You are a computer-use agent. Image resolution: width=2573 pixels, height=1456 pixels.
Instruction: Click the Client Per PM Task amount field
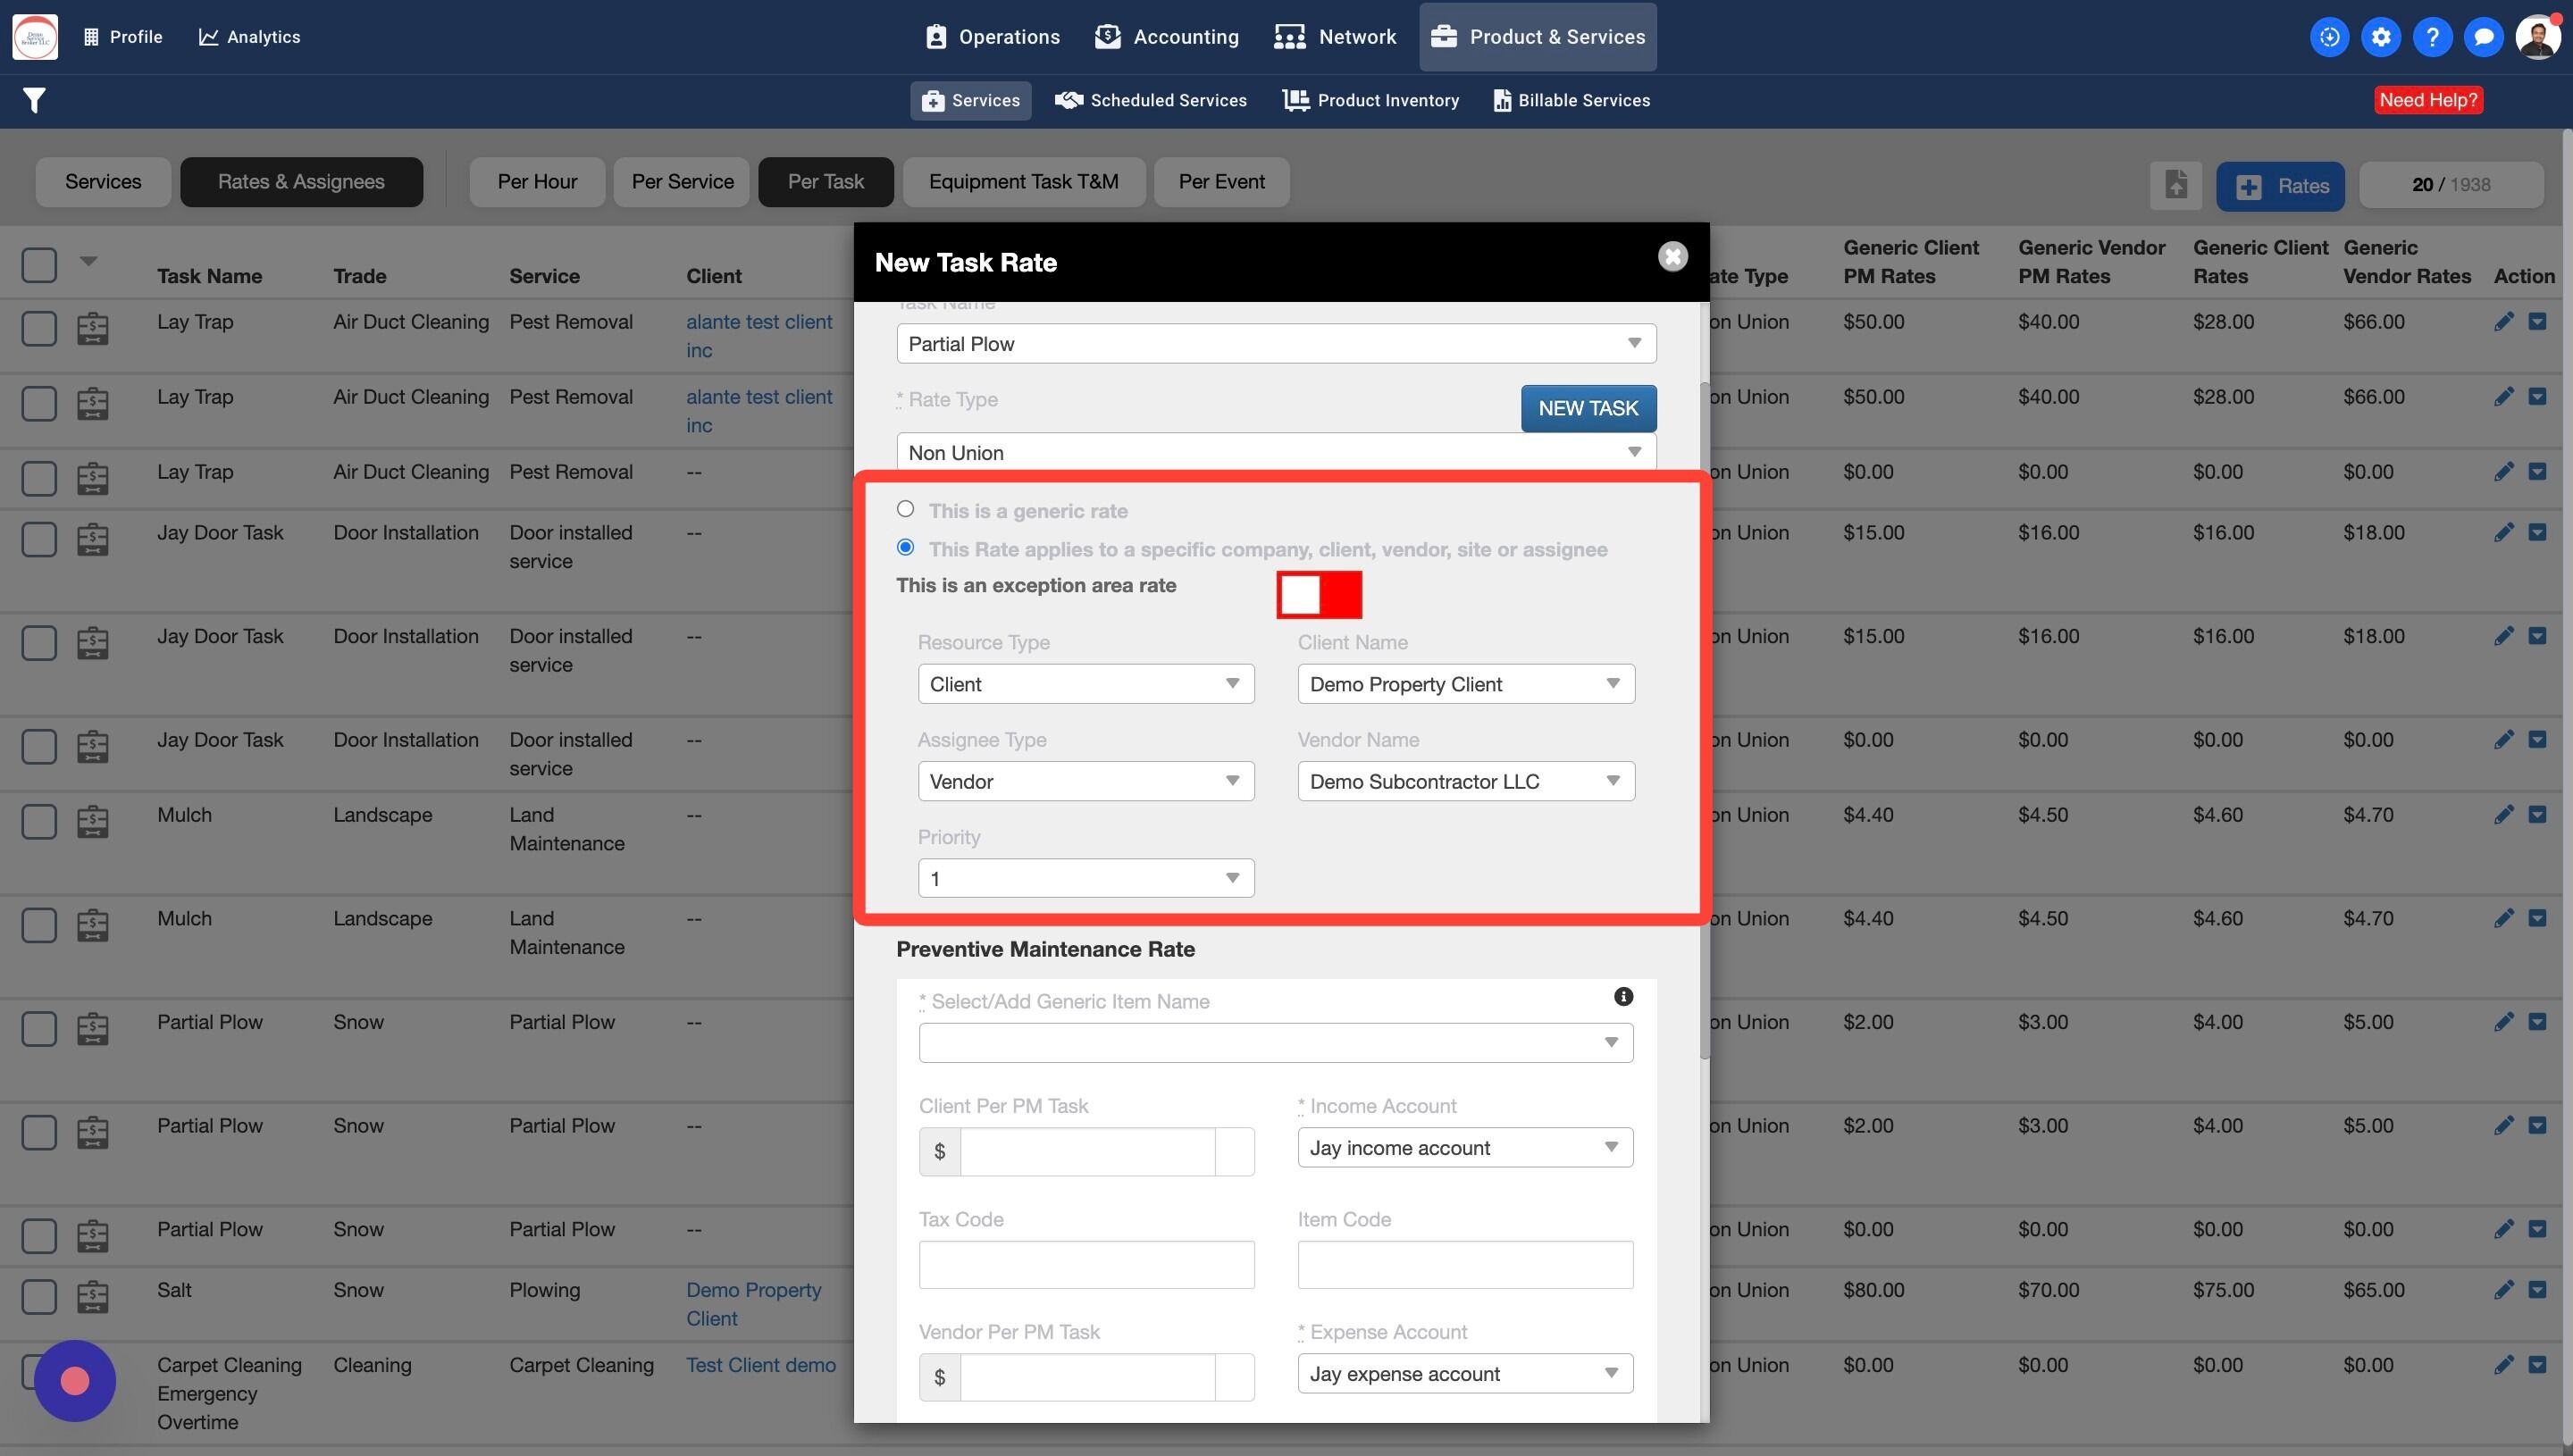pos(1086,1151)
